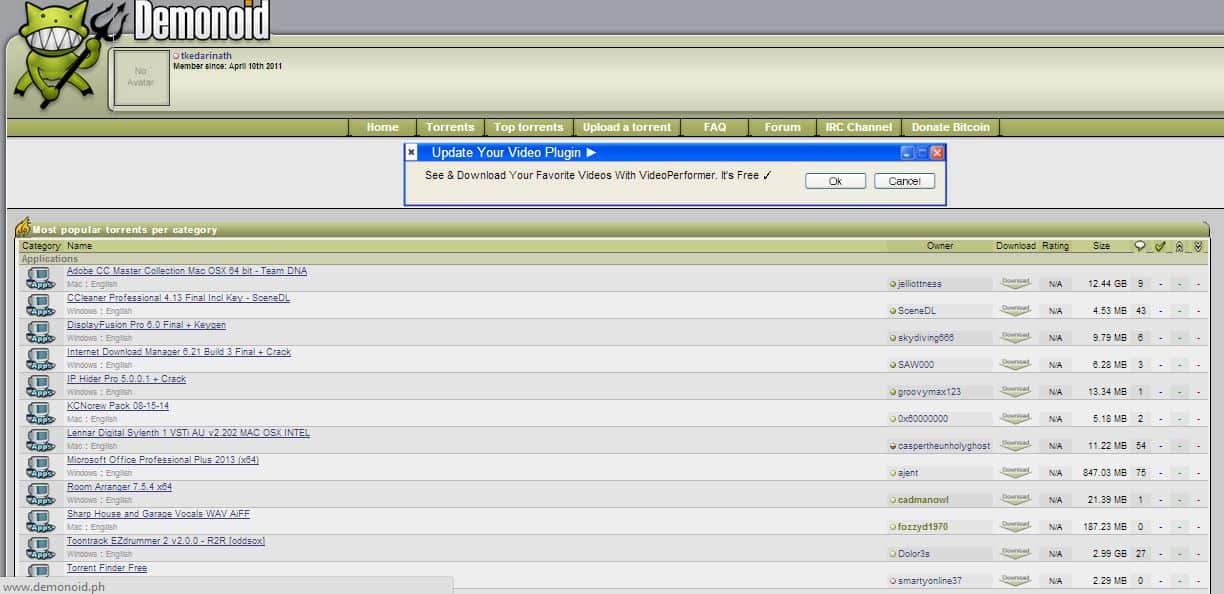Go to Upload a torrent page
This screenshot has height=594, width=1224.
coord(627,127)
